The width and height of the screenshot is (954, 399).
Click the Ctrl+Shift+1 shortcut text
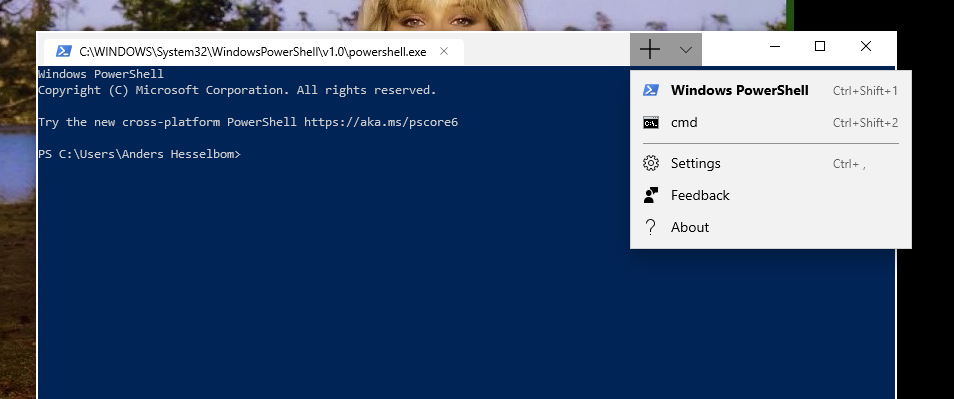click(865, 91)
